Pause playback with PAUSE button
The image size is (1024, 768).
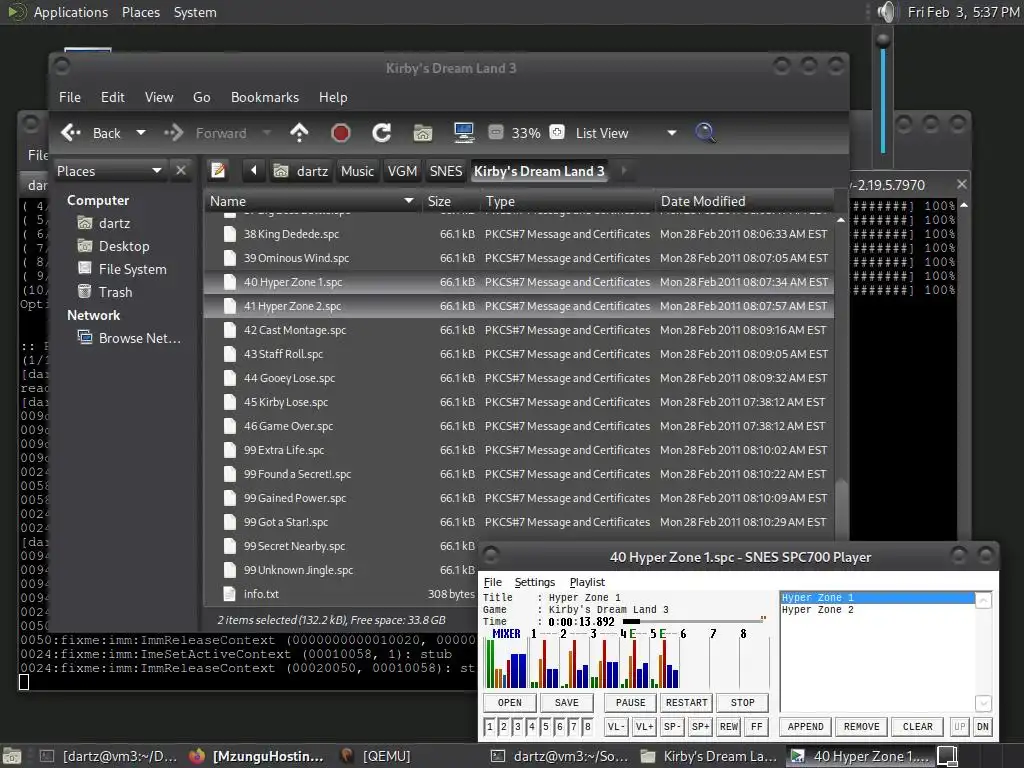click(x=630, y=703)
